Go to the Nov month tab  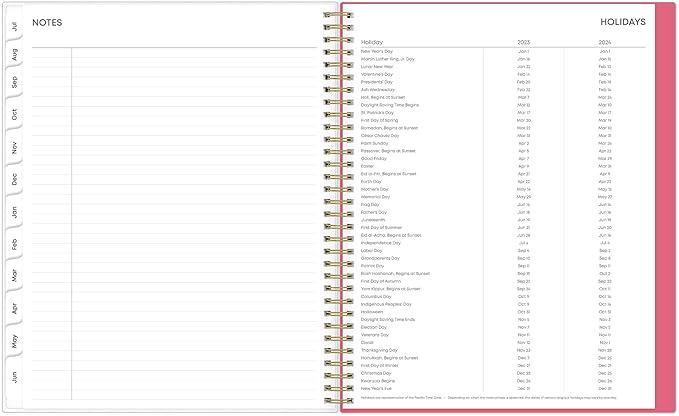13,148
